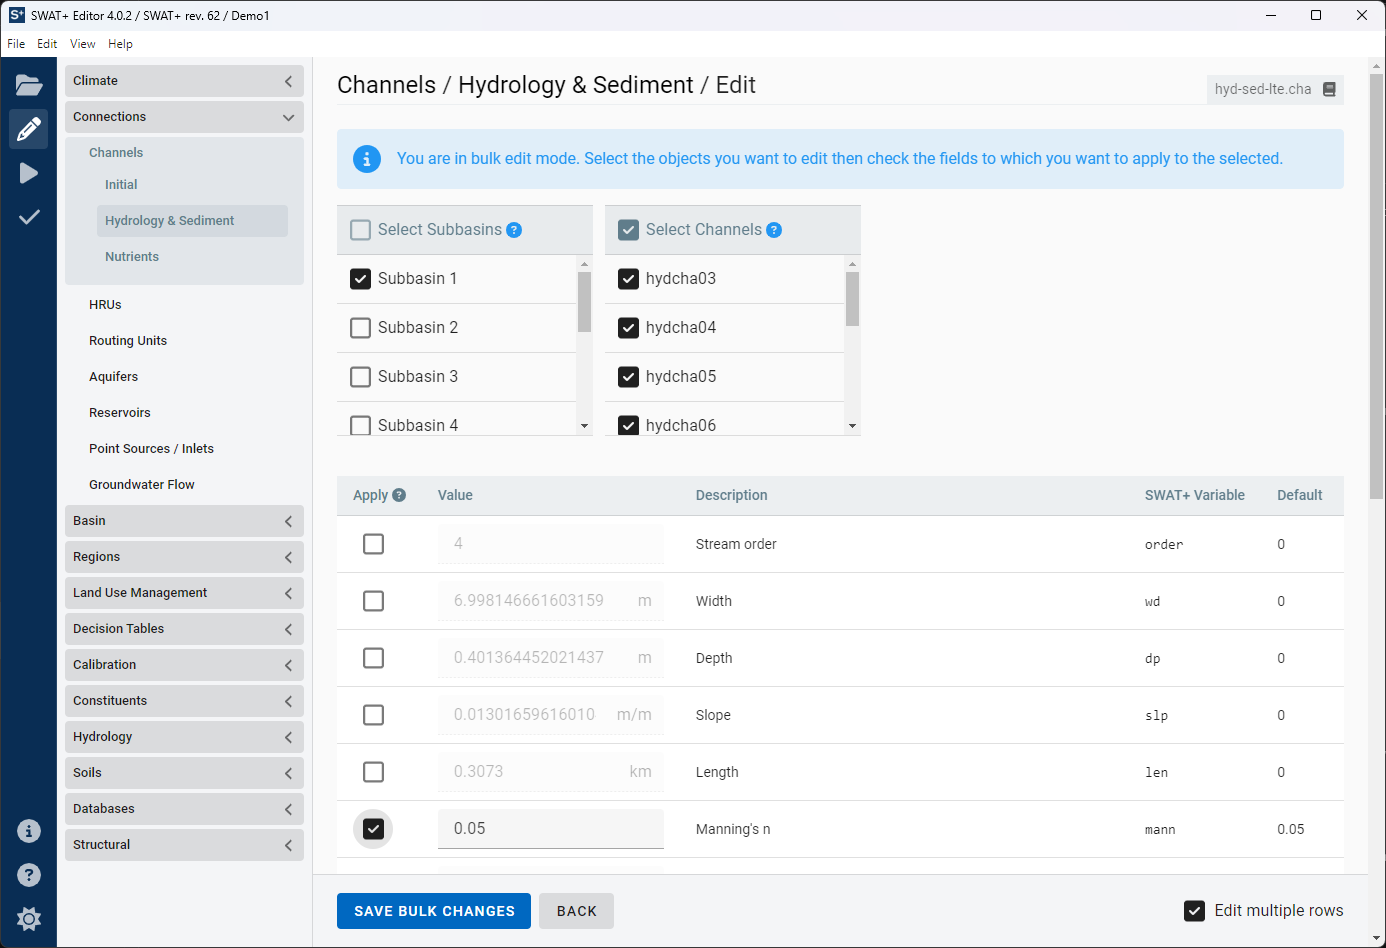The height and width of the screenshot is (948, 1386).
Task: Click the Subbasins list scrollbar thumb
Action: pos(585,301)
